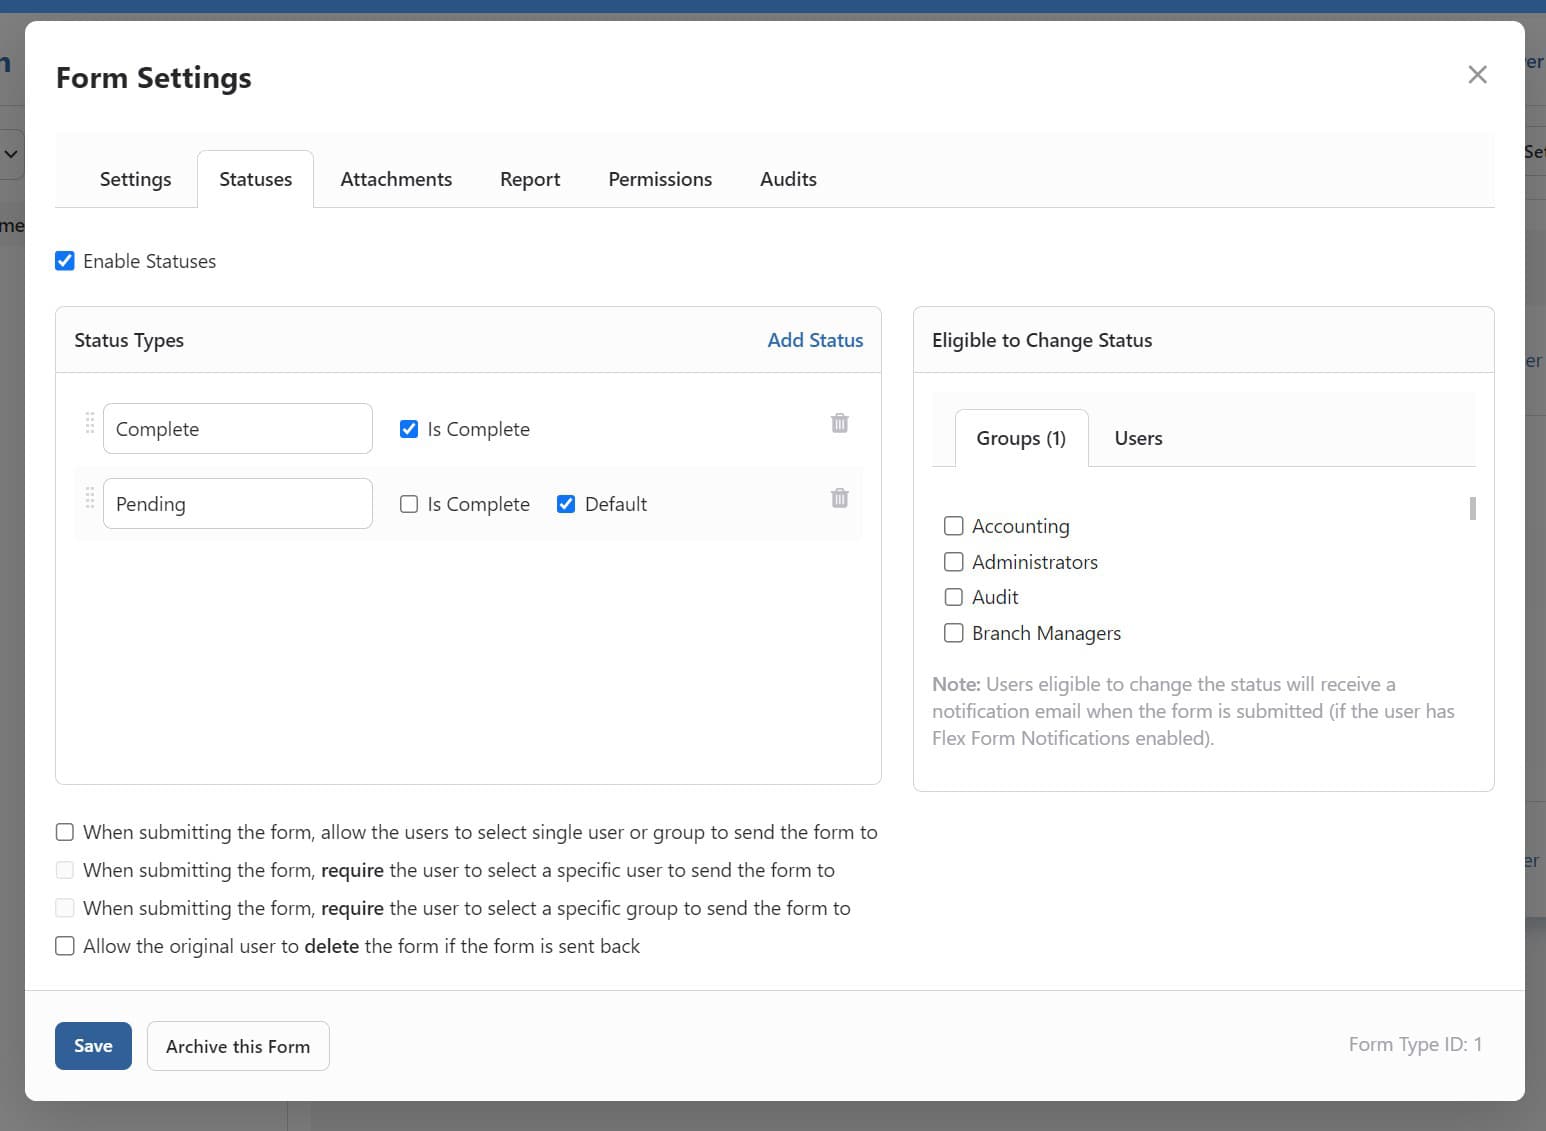The image size is (1546, 1131).
Task: Check Is Complete for the Pending status
Action: (409, 503)
